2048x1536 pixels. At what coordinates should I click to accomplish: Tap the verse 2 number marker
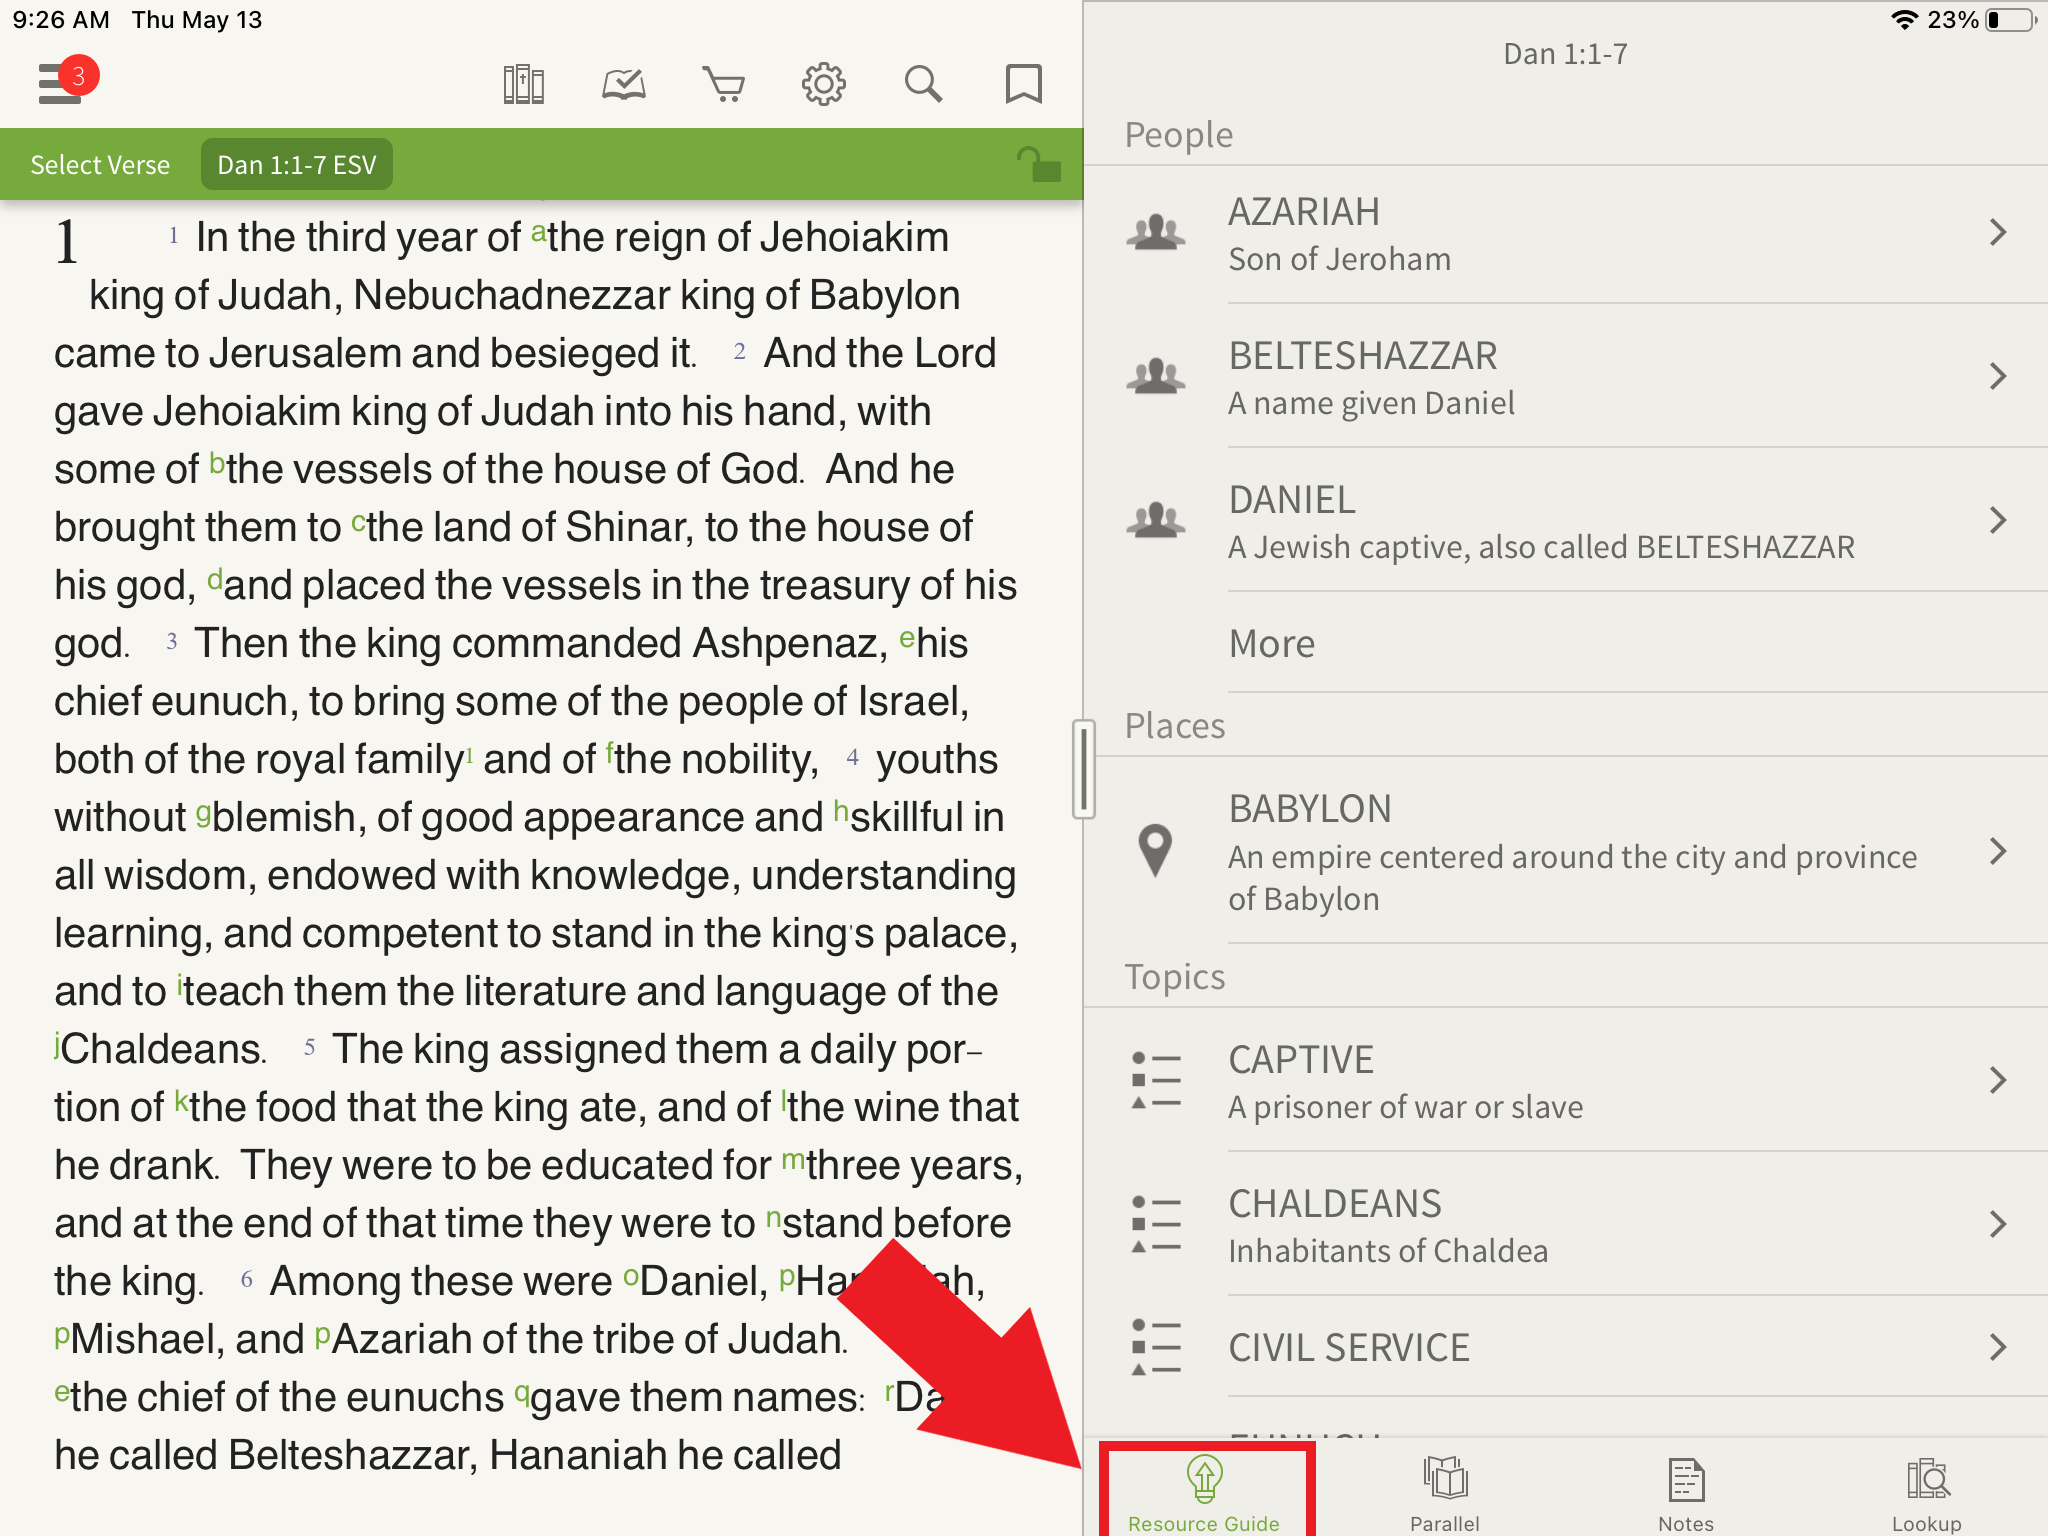coord(739,351)
